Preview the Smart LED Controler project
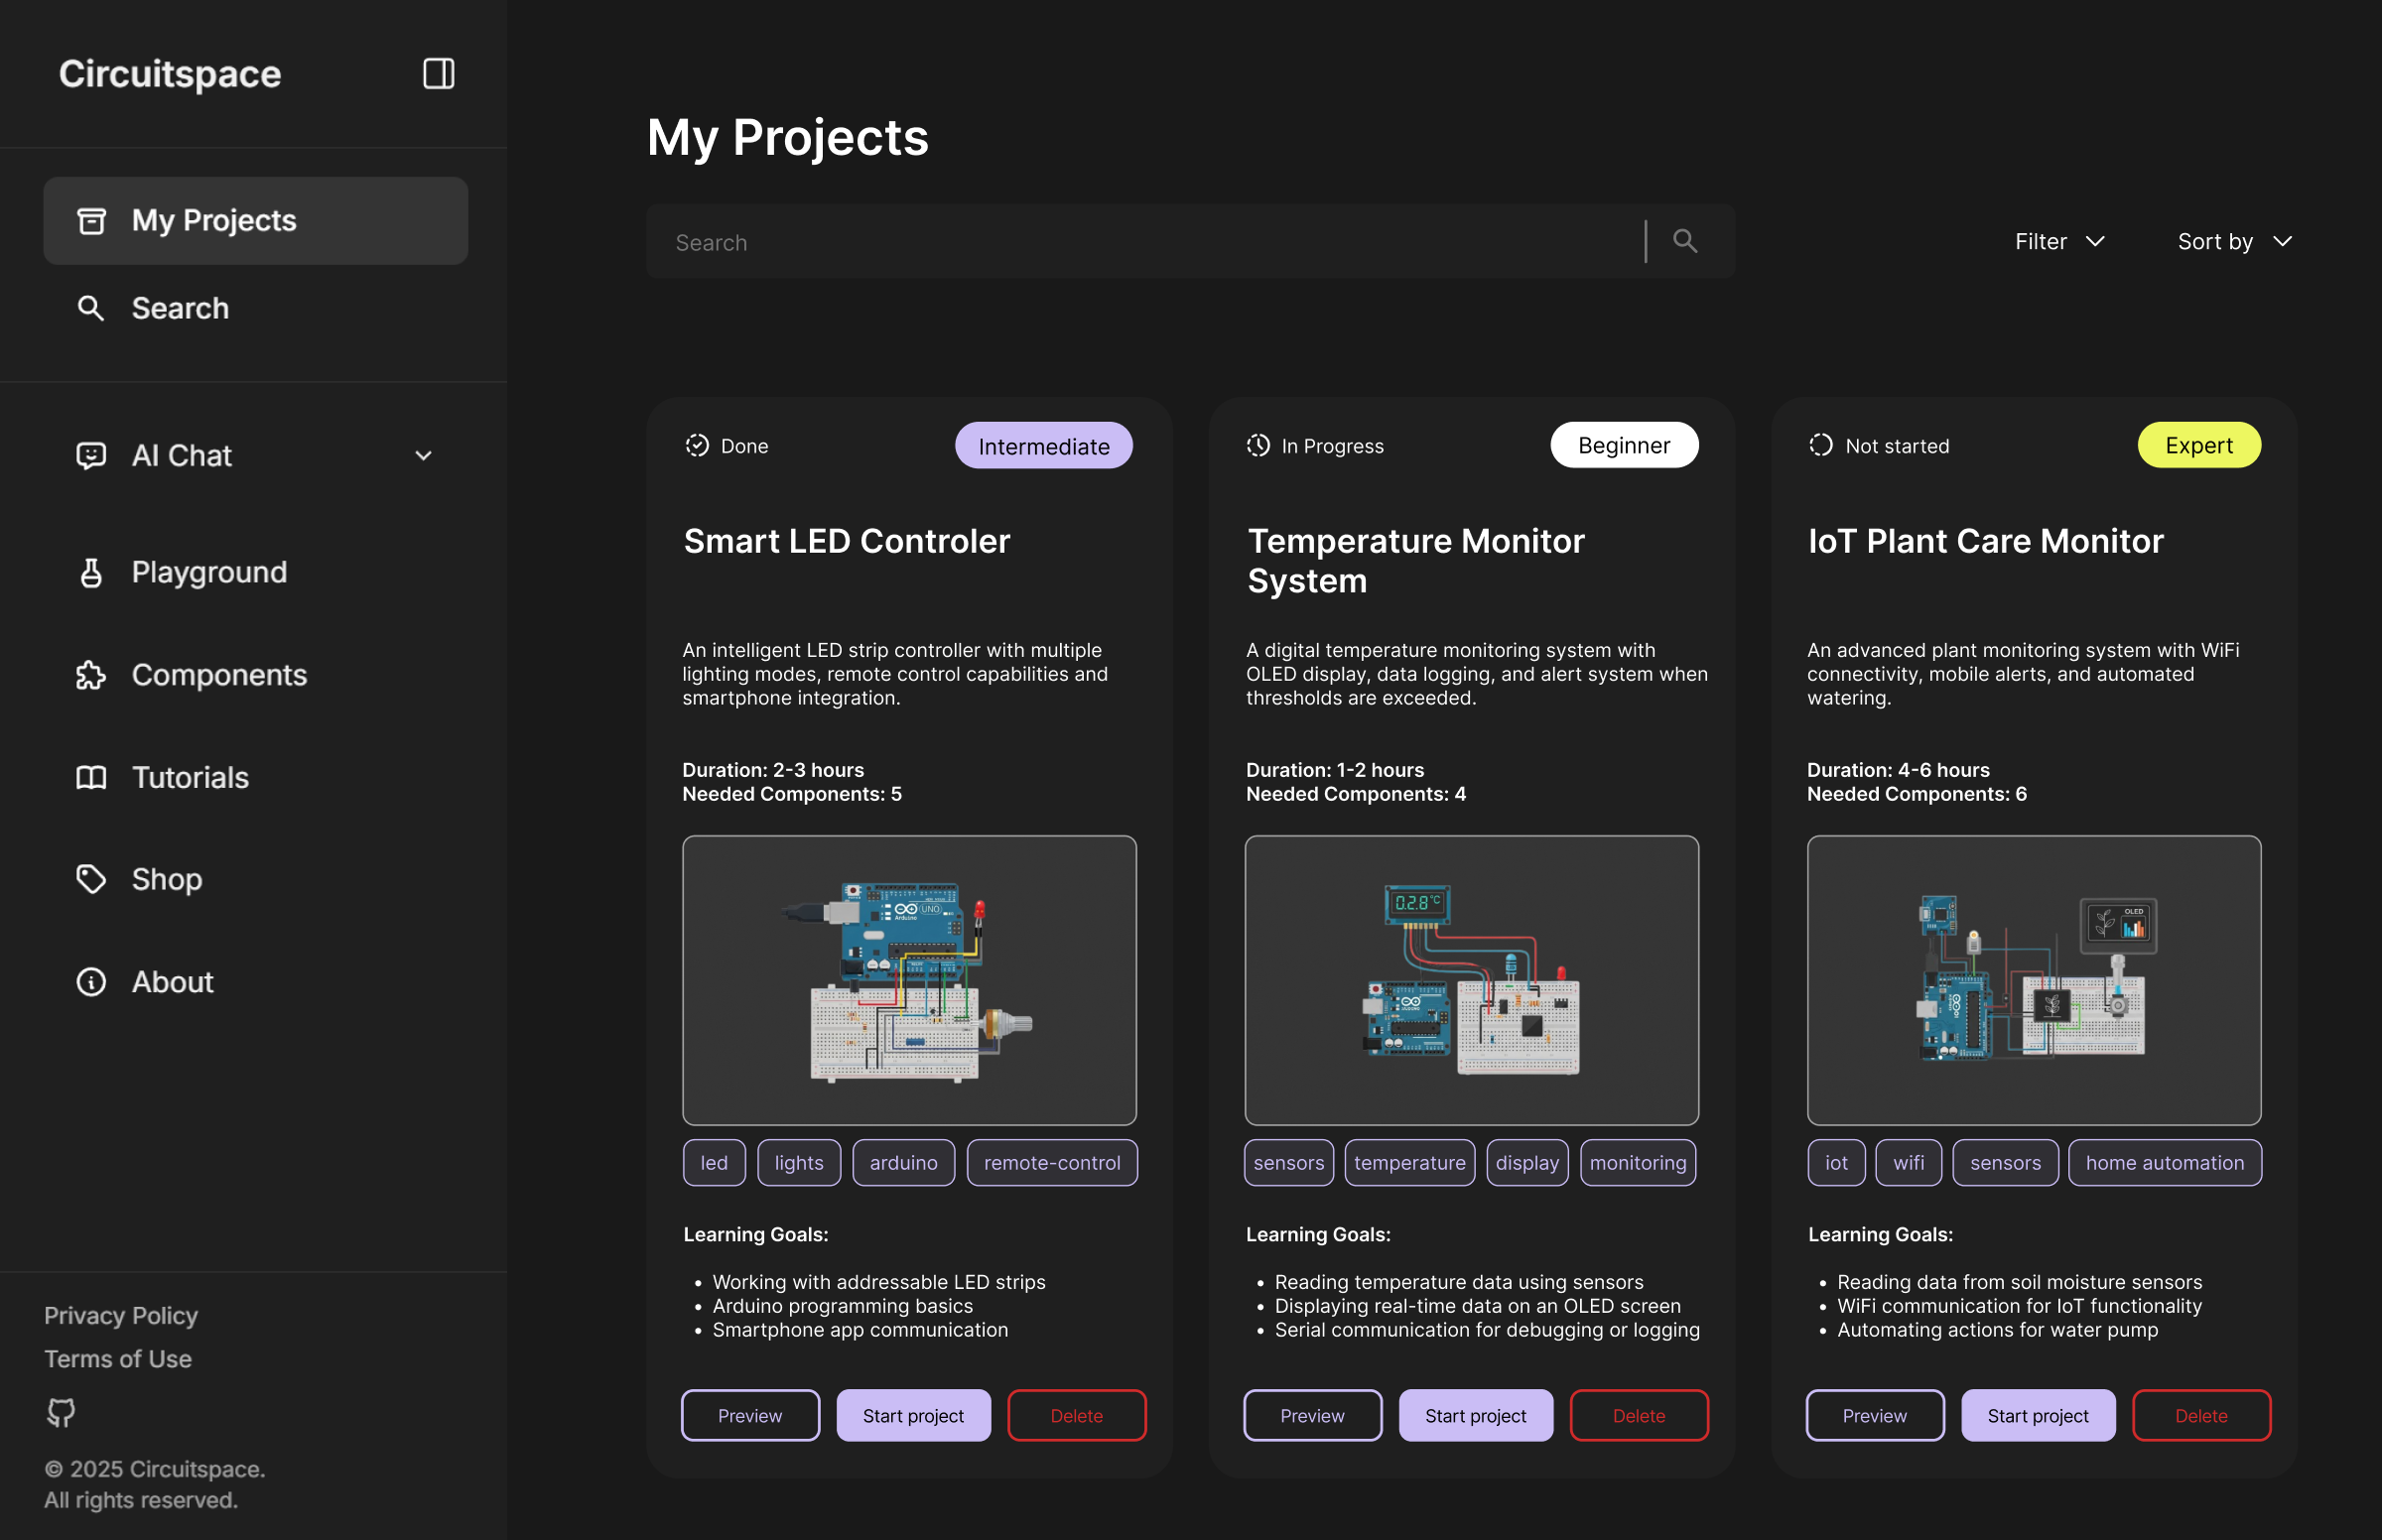Screen dimensions: 2382x1540 point(750,1414)
